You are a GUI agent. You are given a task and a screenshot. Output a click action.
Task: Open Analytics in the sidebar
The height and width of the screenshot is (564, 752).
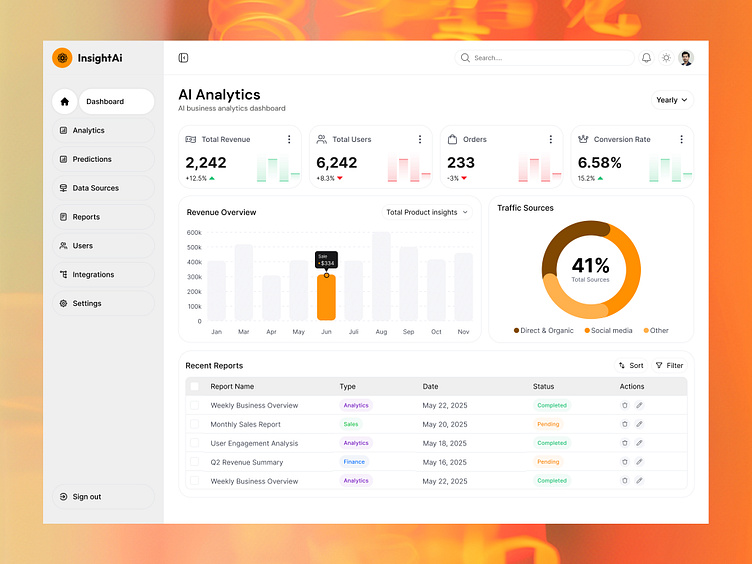pos(103,130)
